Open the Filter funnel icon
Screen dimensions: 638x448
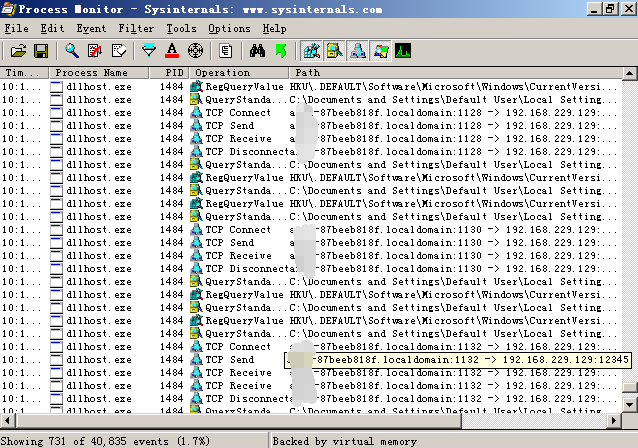pyautogui.click(x=149, y=50)
